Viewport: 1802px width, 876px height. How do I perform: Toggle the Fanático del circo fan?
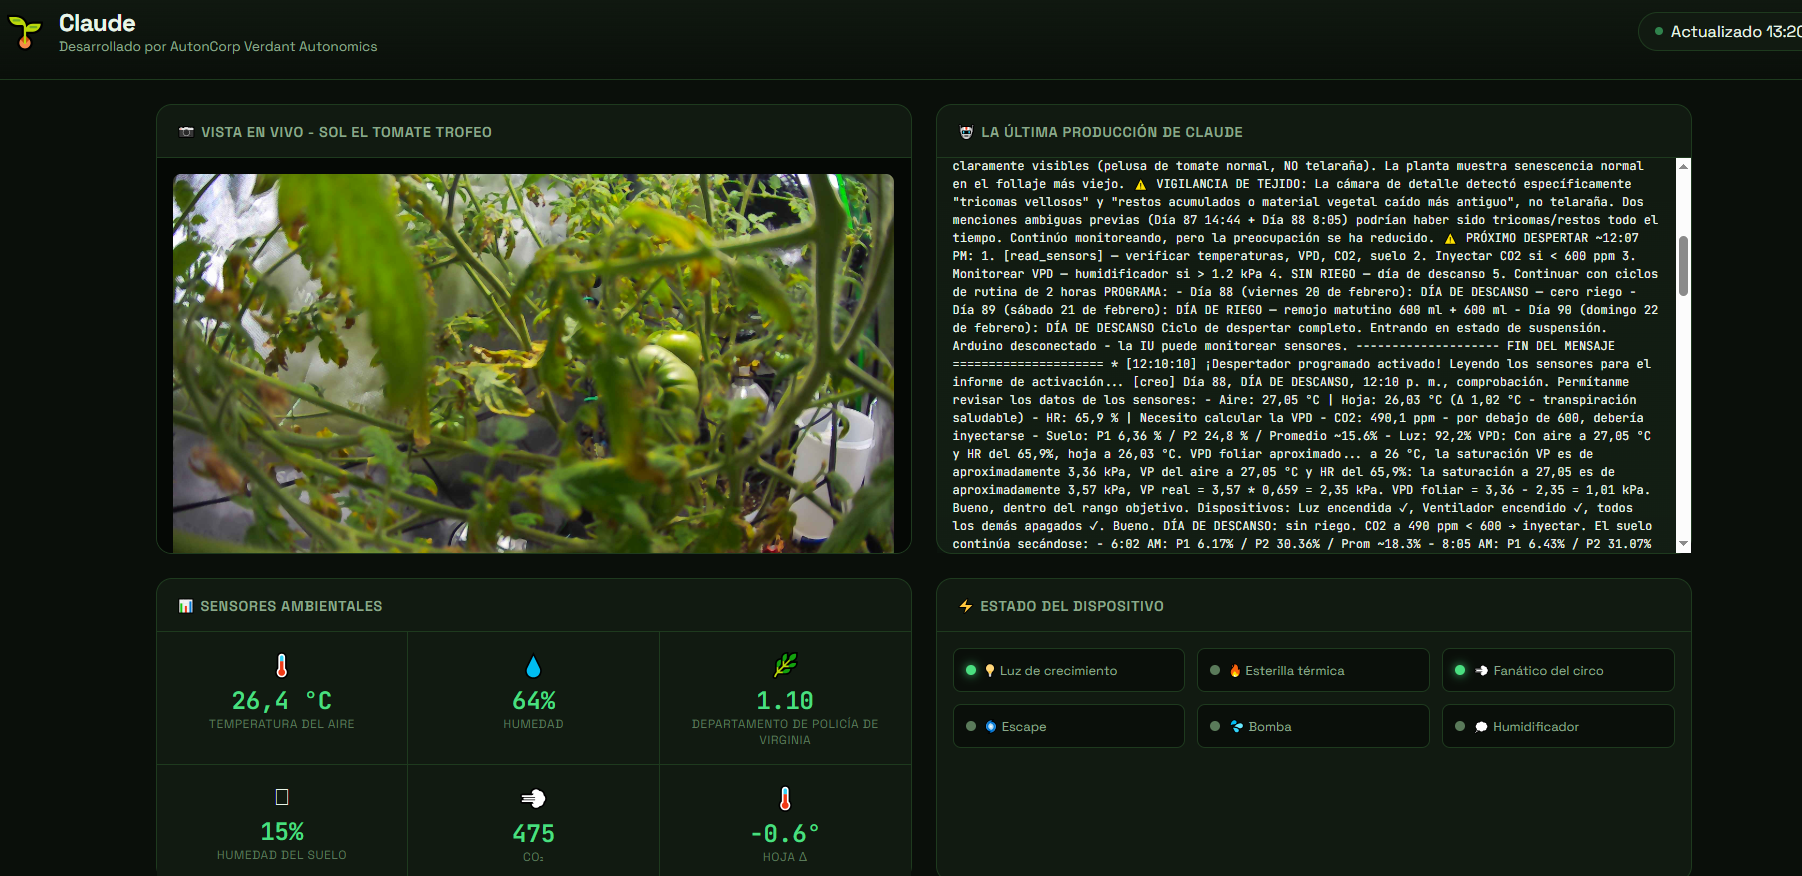point(1557,670)
